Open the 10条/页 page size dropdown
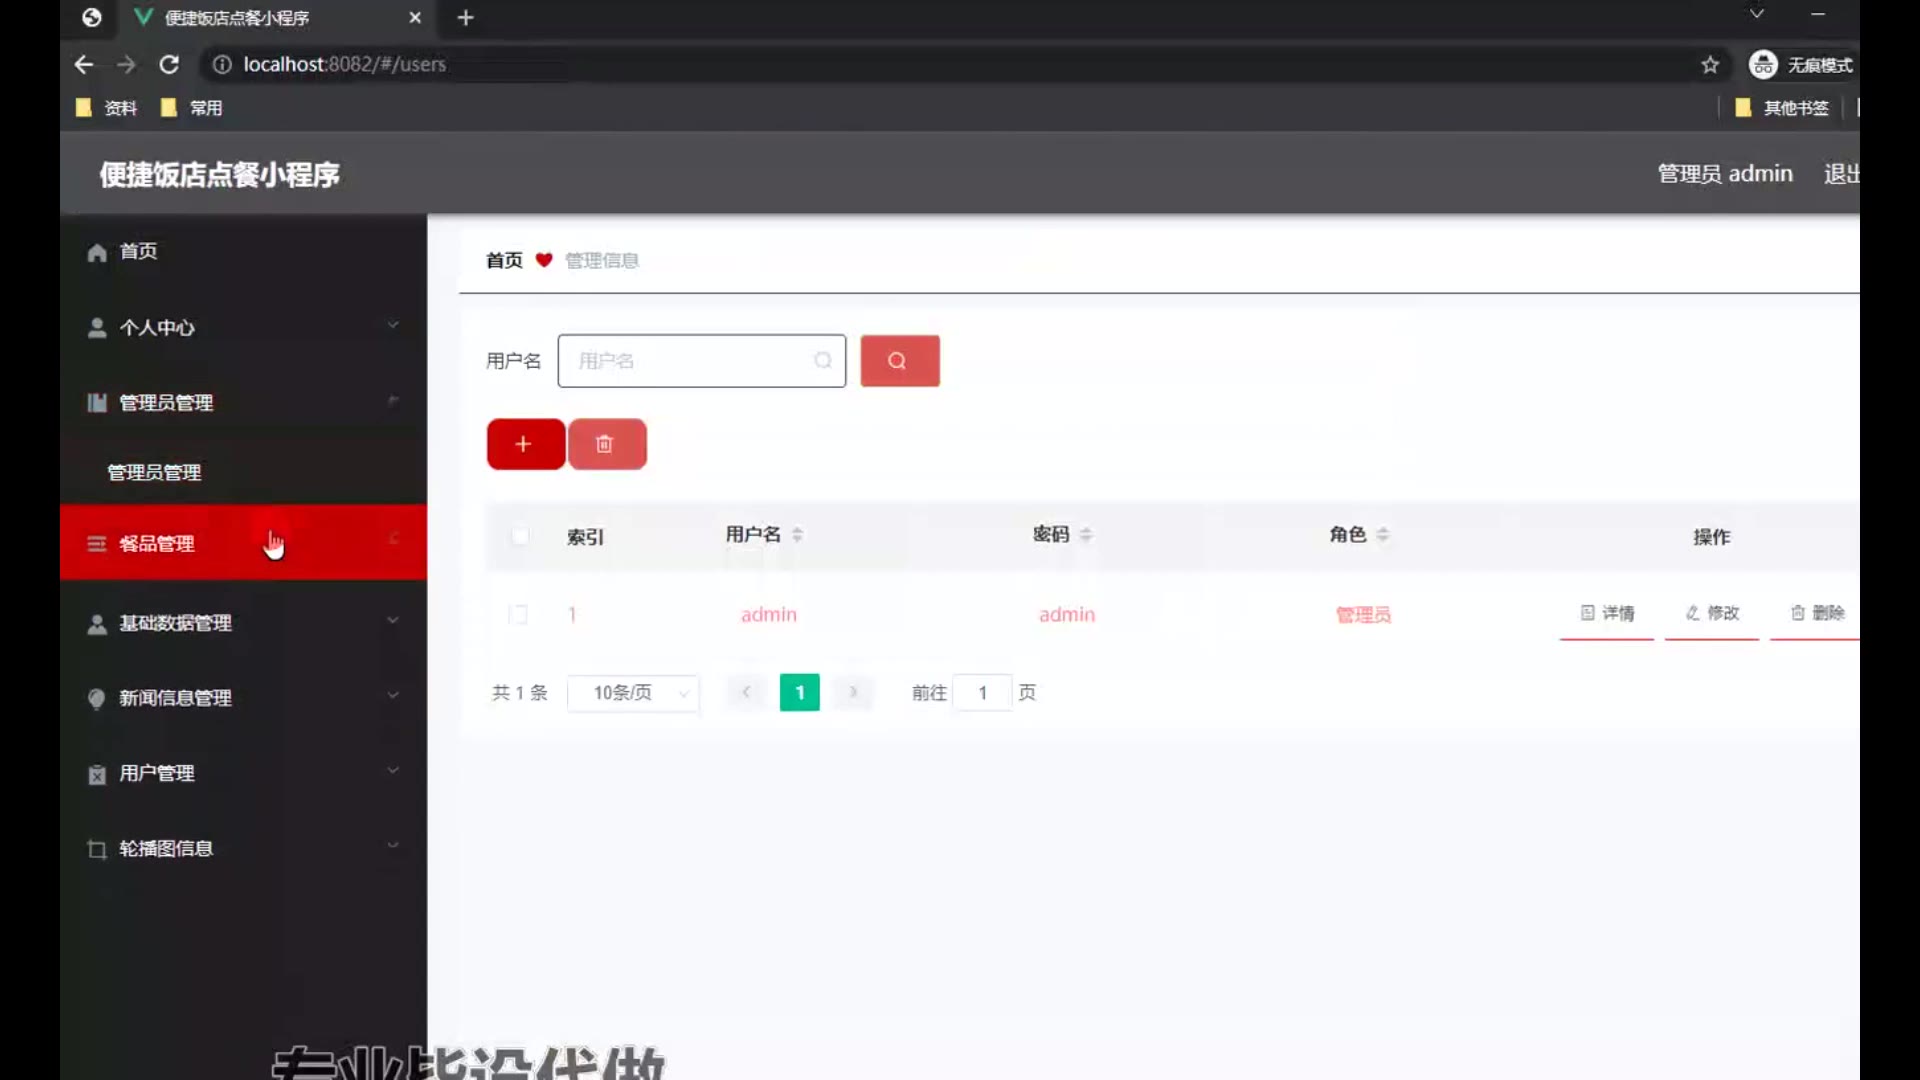Screen dimensions: 1920x1080 point(633,692)
